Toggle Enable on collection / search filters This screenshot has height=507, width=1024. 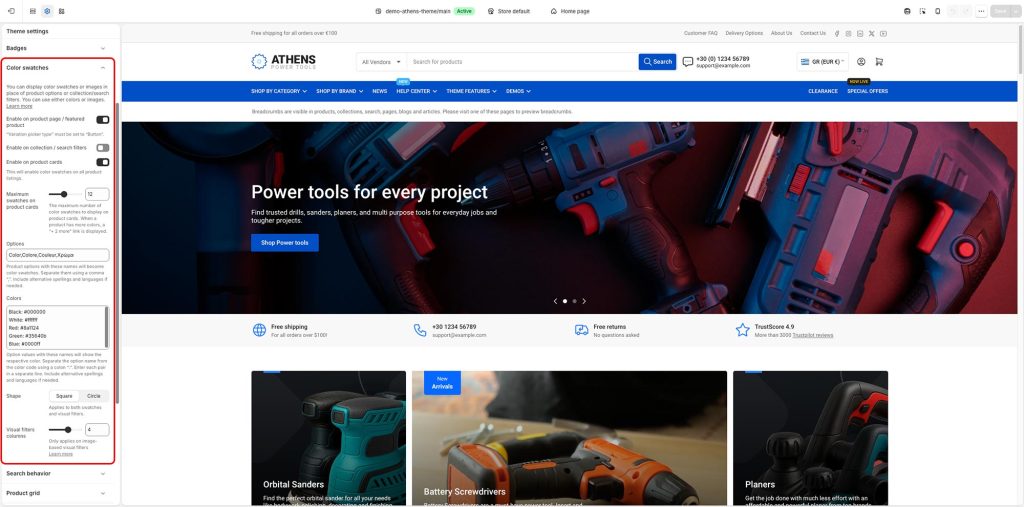tap(103, 148)
